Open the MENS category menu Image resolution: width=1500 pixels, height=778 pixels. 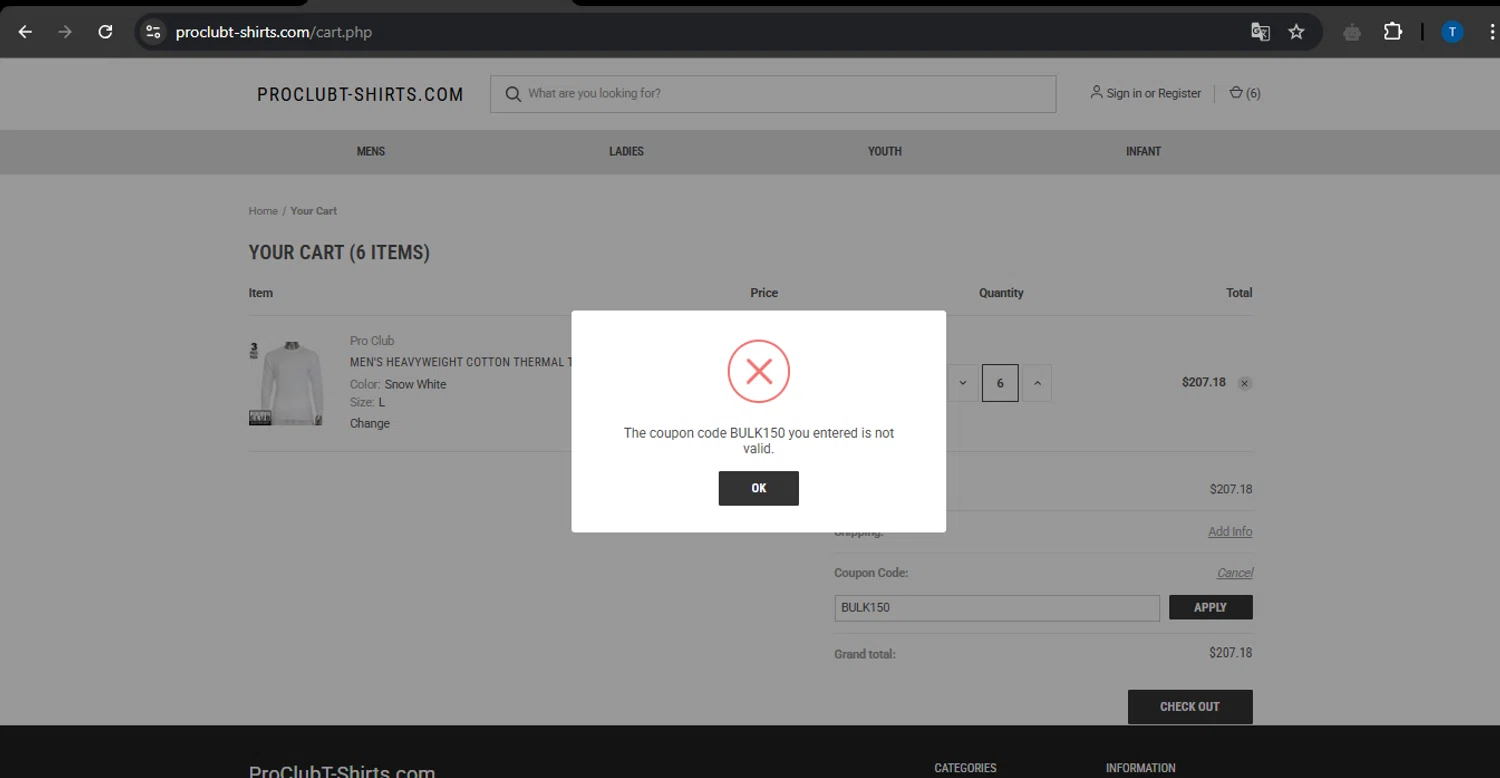(x=371, y=152)
